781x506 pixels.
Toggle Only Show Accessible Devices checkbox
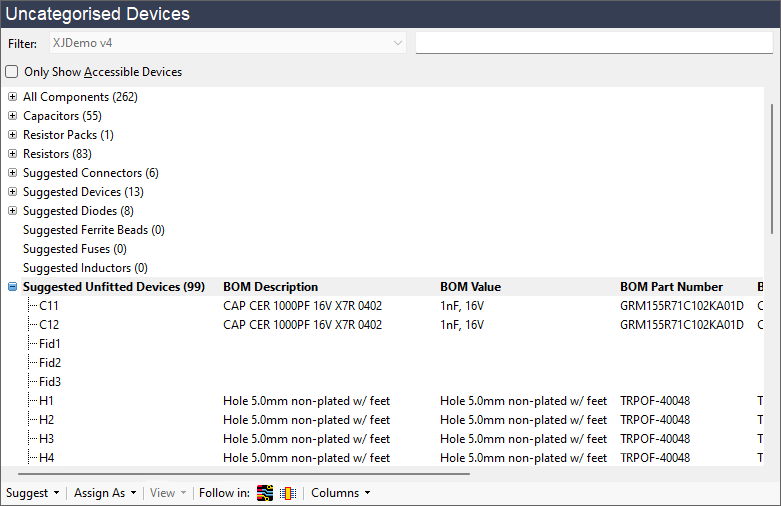click(12, 72)
